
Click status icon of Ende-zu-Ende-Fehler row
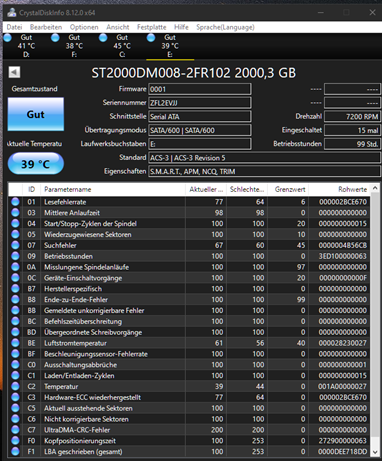[x=15, y=299]
